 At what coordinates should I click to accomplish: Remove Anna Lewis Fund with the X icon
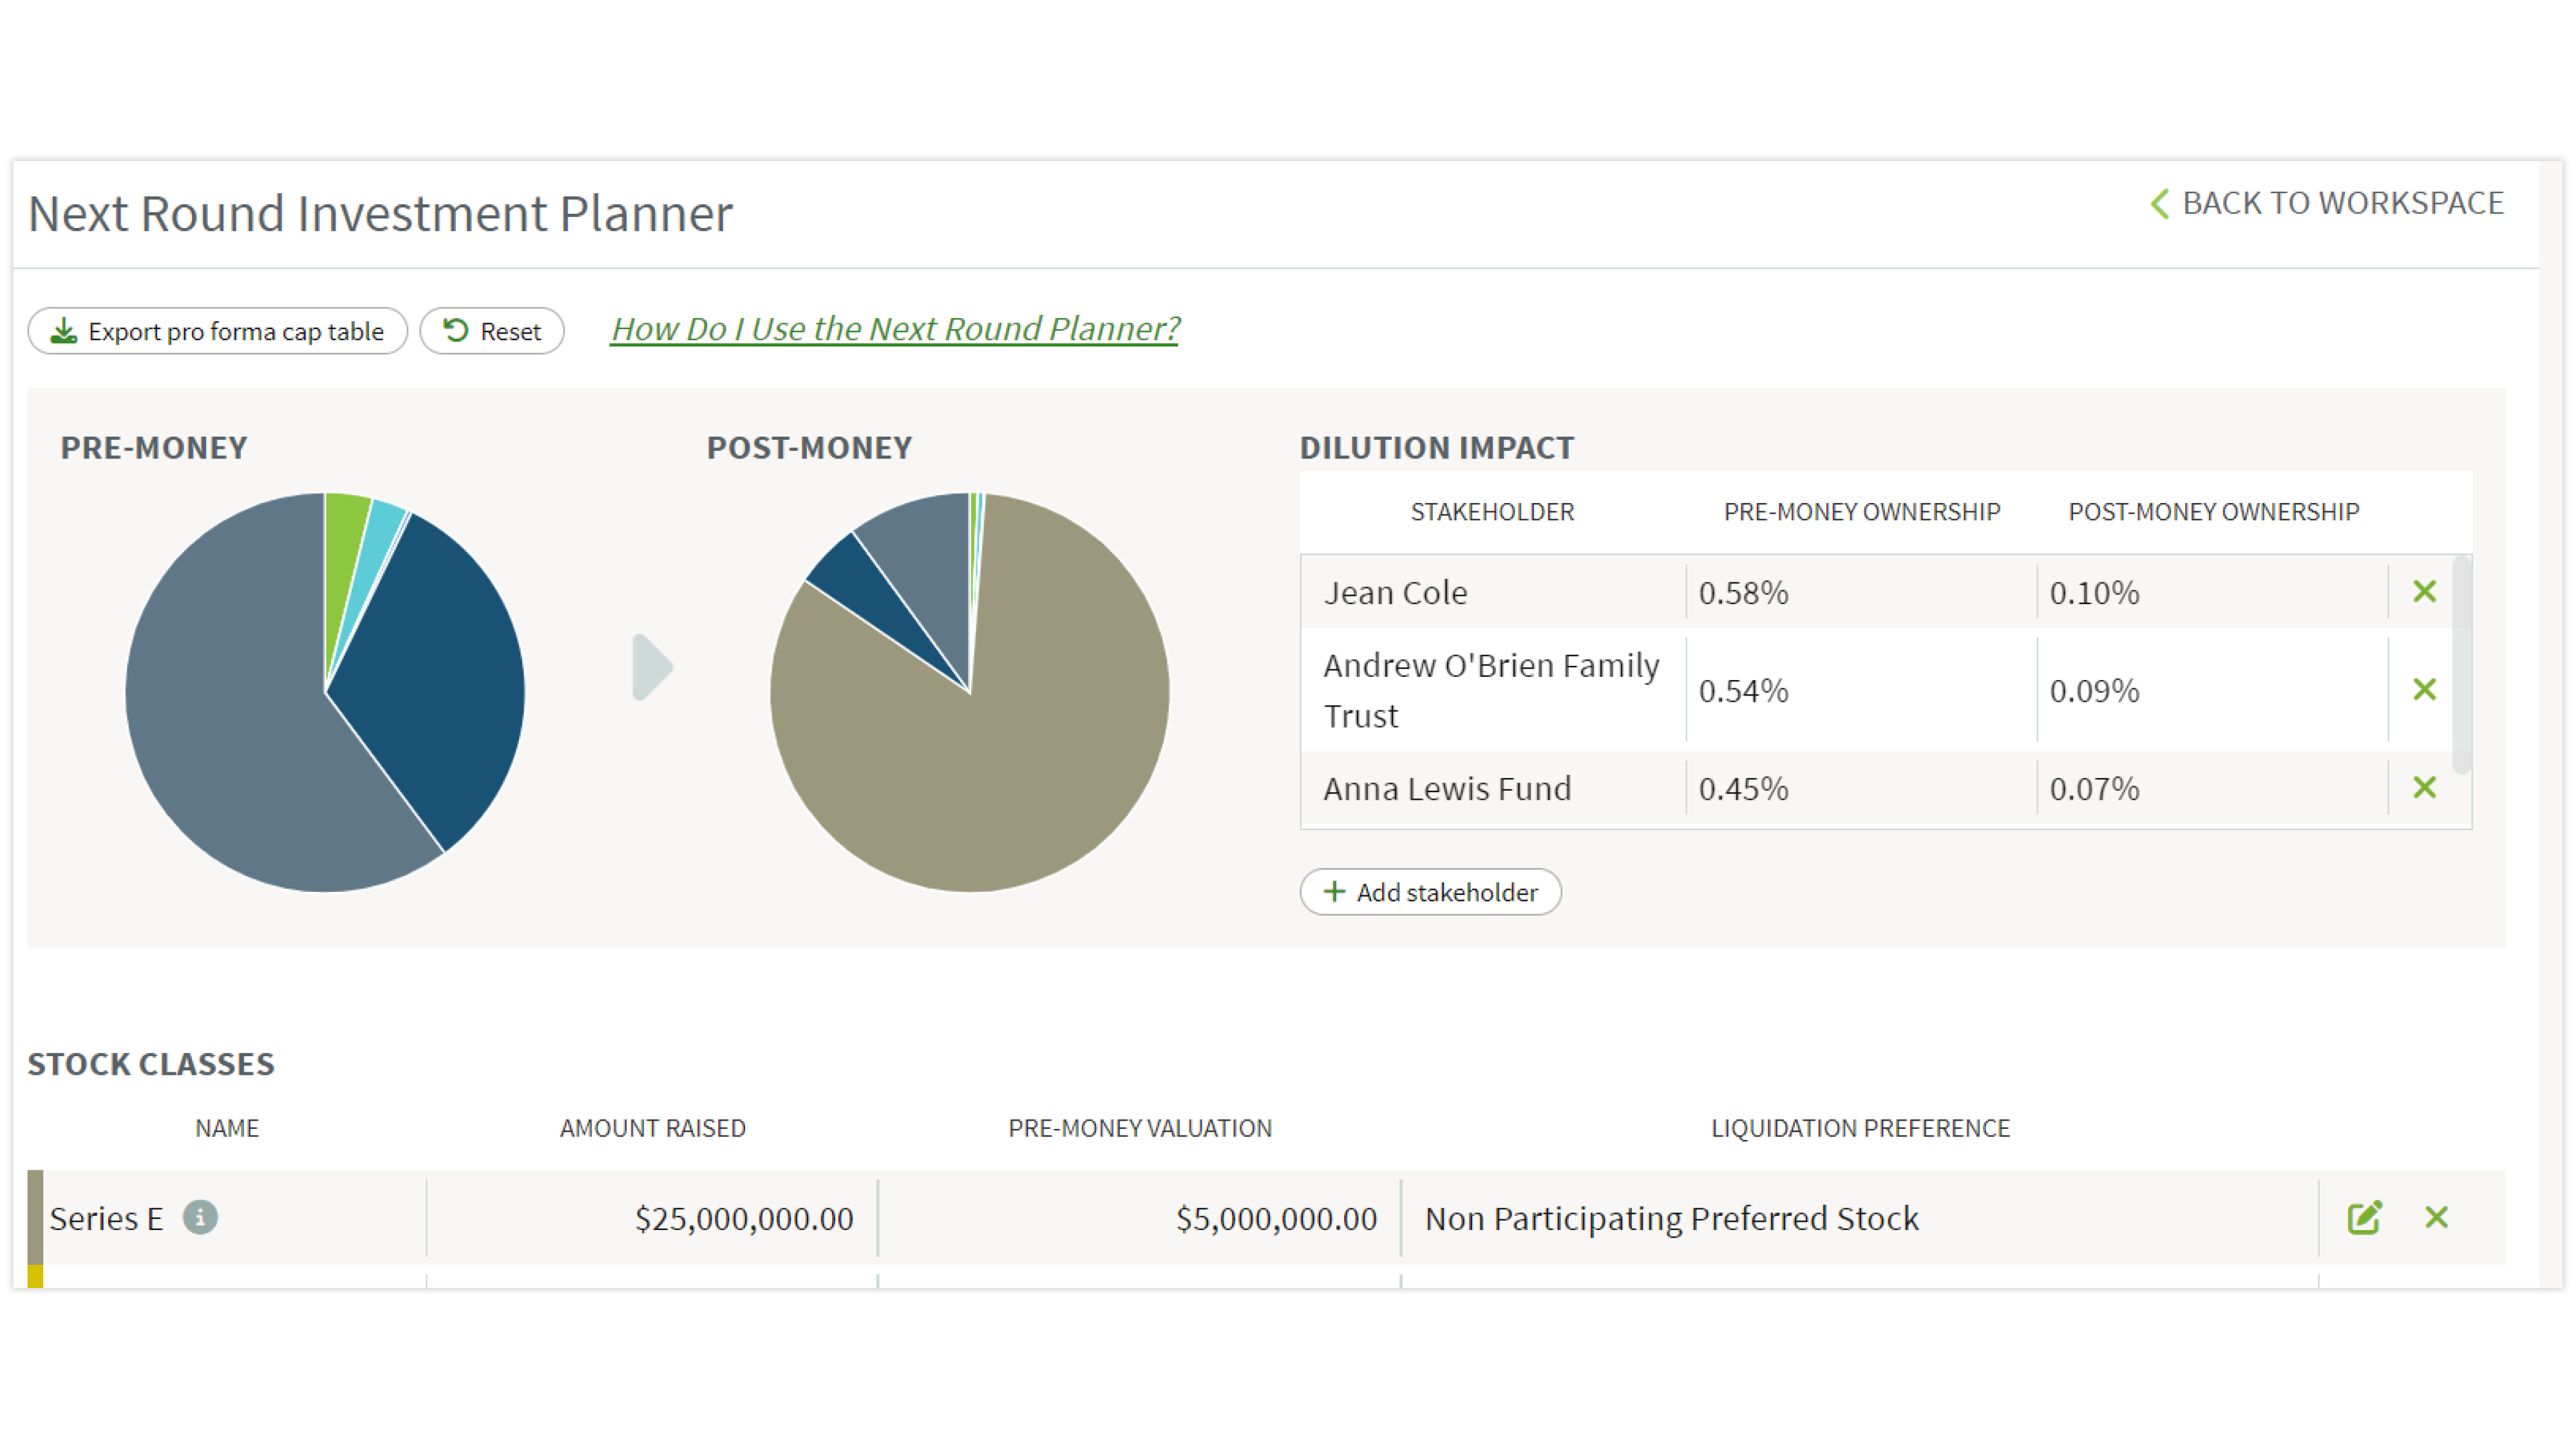(x=2424, y=788)
